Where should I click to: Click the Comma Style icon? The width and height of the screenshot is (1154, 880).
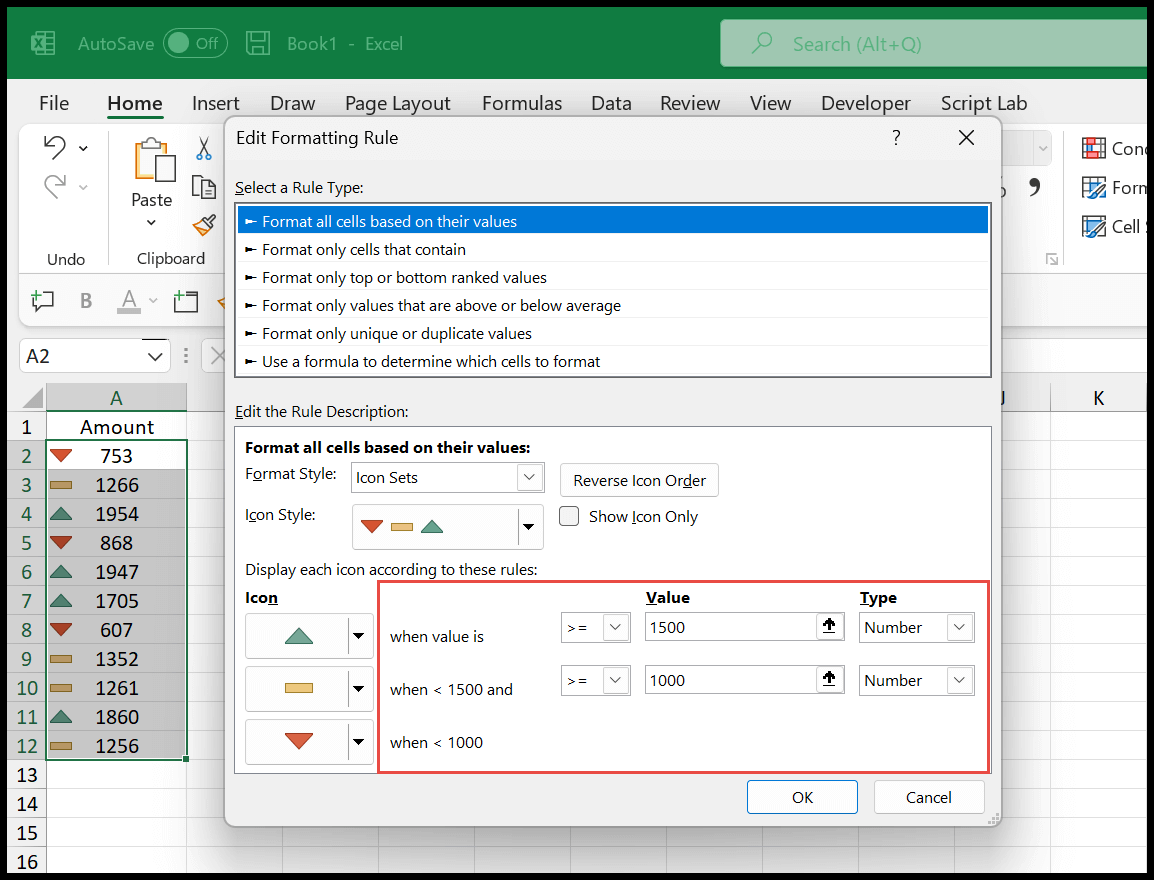(x=1034, y=186)
